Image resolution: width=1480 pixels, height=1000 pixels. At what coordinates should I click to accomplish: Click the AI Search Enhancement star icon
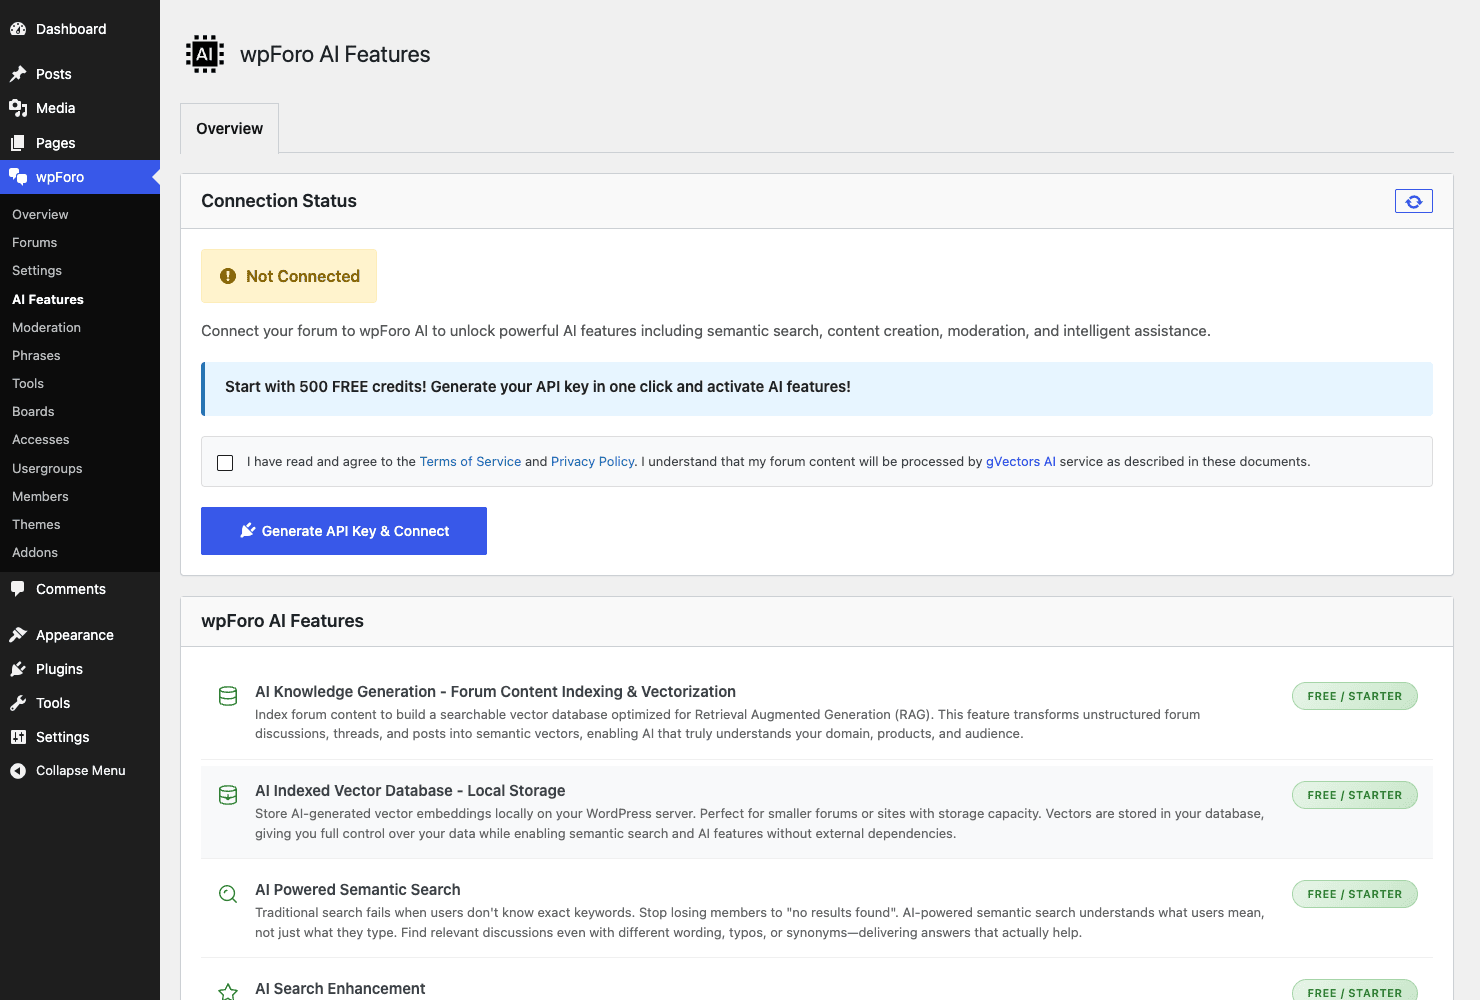[228, 991]
